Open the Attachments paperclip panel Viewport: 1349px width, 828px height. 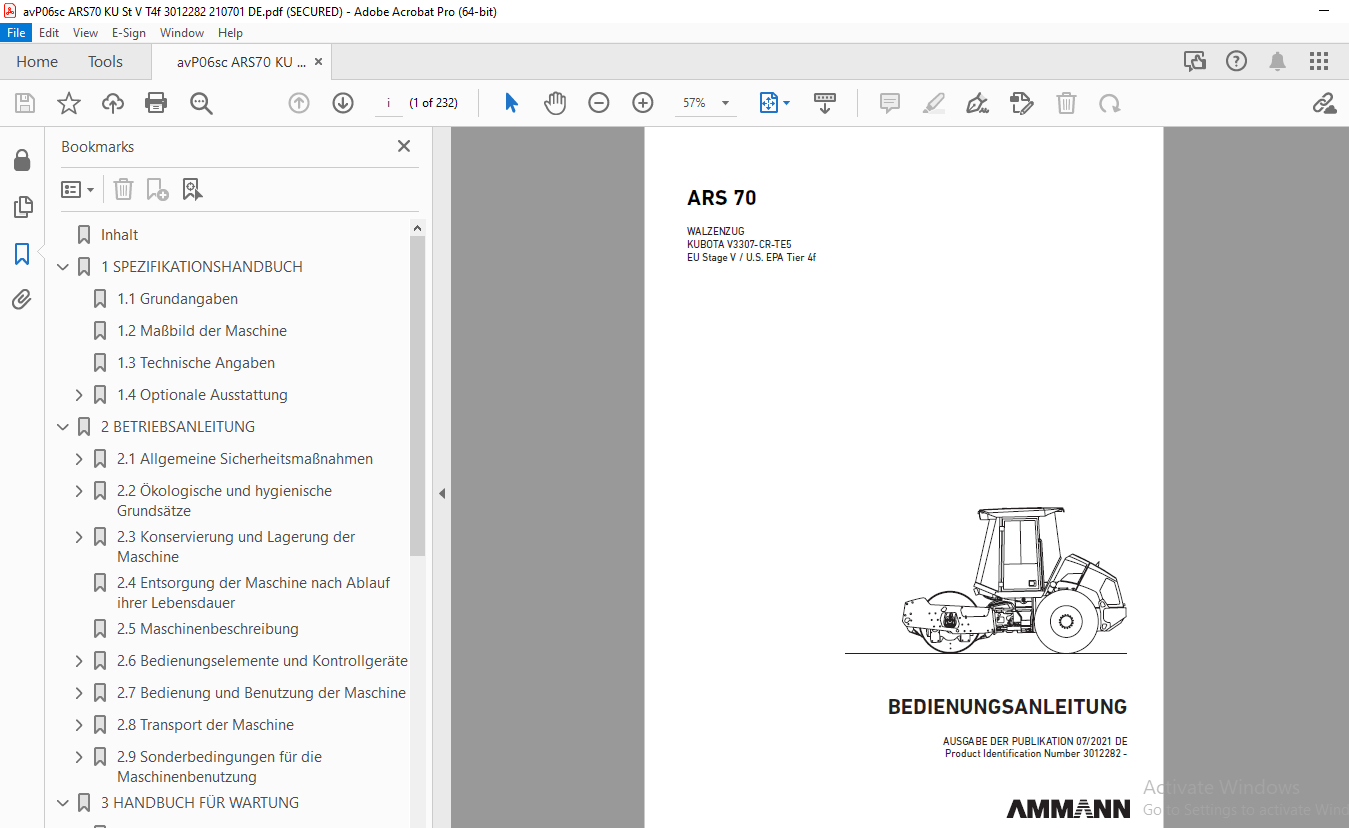tap(22, 299)
